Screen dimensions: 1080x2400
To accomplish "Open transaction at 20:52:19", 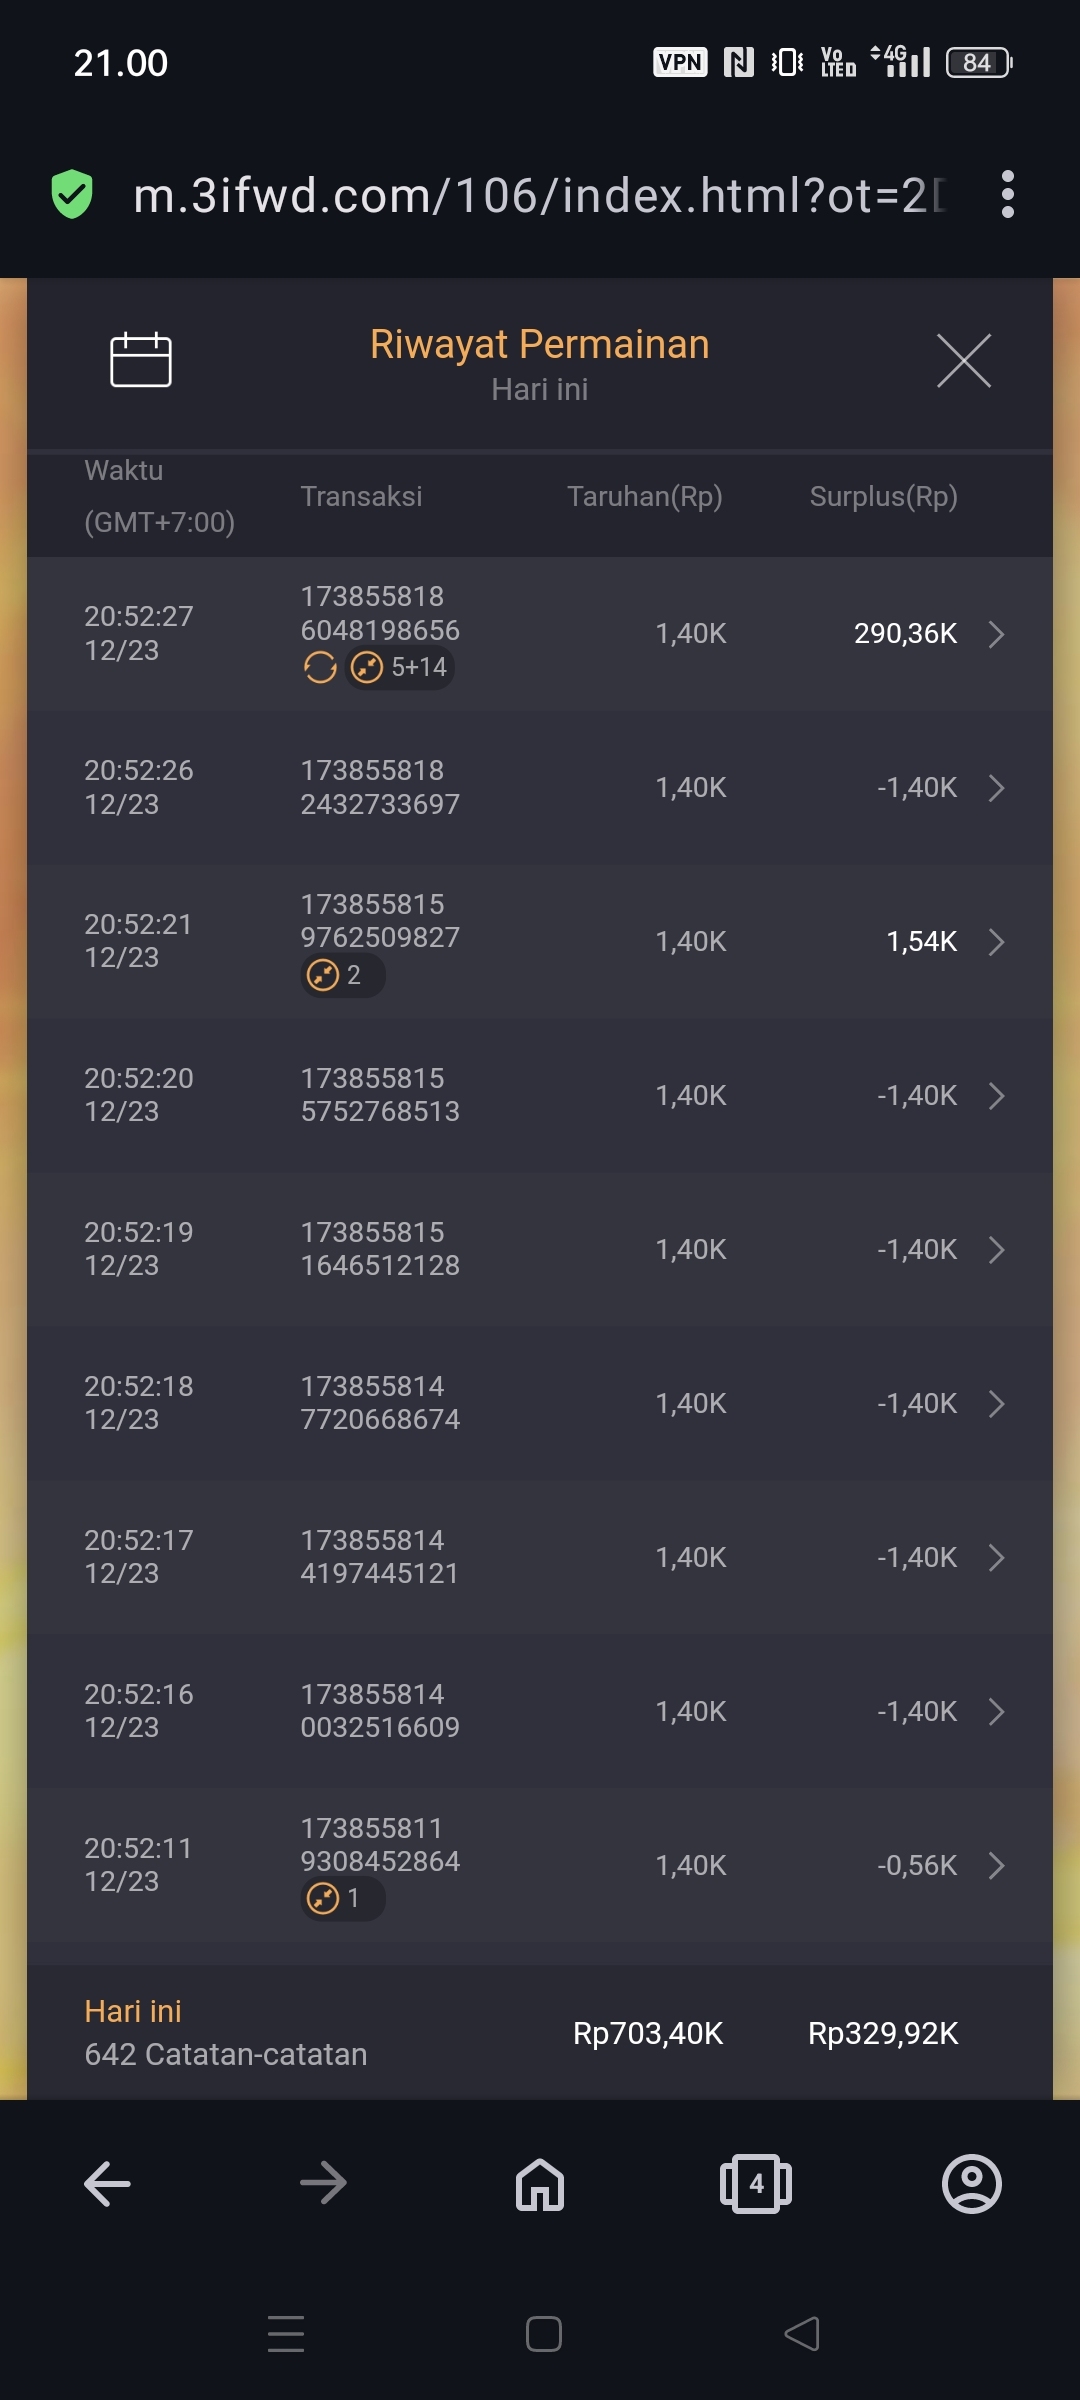I will click(x=380, y=1250).
